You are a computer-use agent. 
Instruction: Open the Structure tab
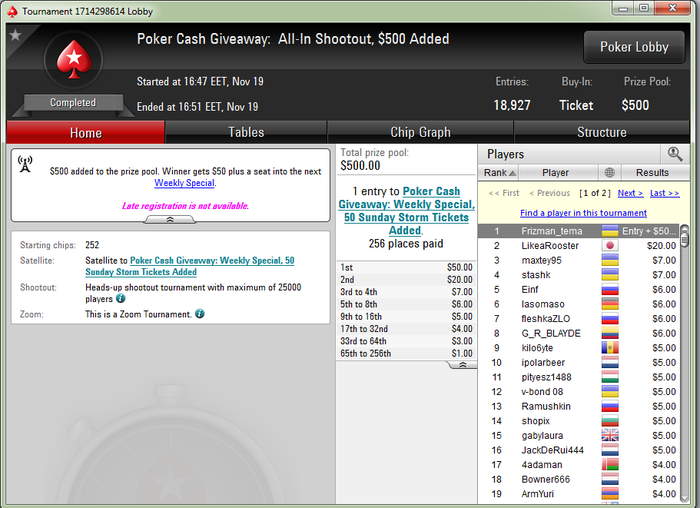click(601, 132)
